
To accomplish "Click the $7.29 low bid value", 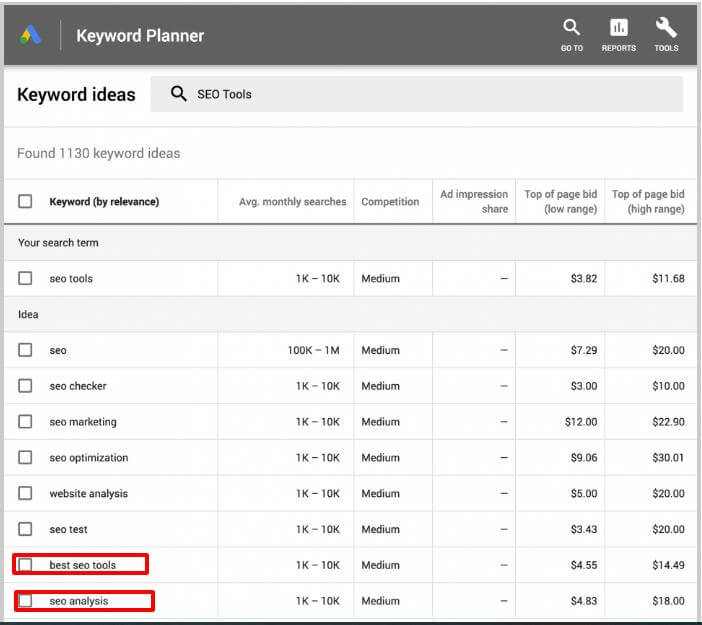I will pyautogui.click(x=584, y=350).
